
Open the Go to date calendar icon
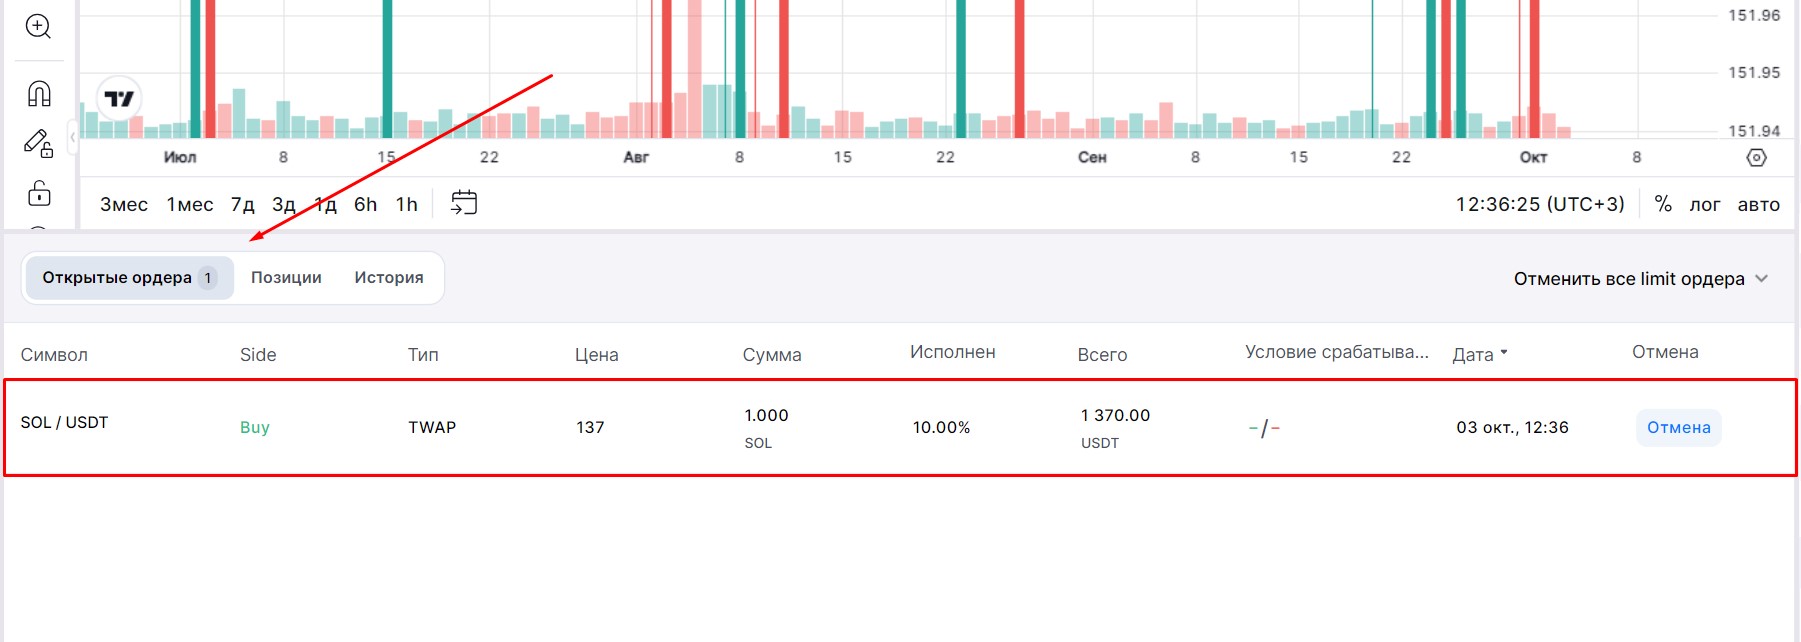(x=464, y=203)
